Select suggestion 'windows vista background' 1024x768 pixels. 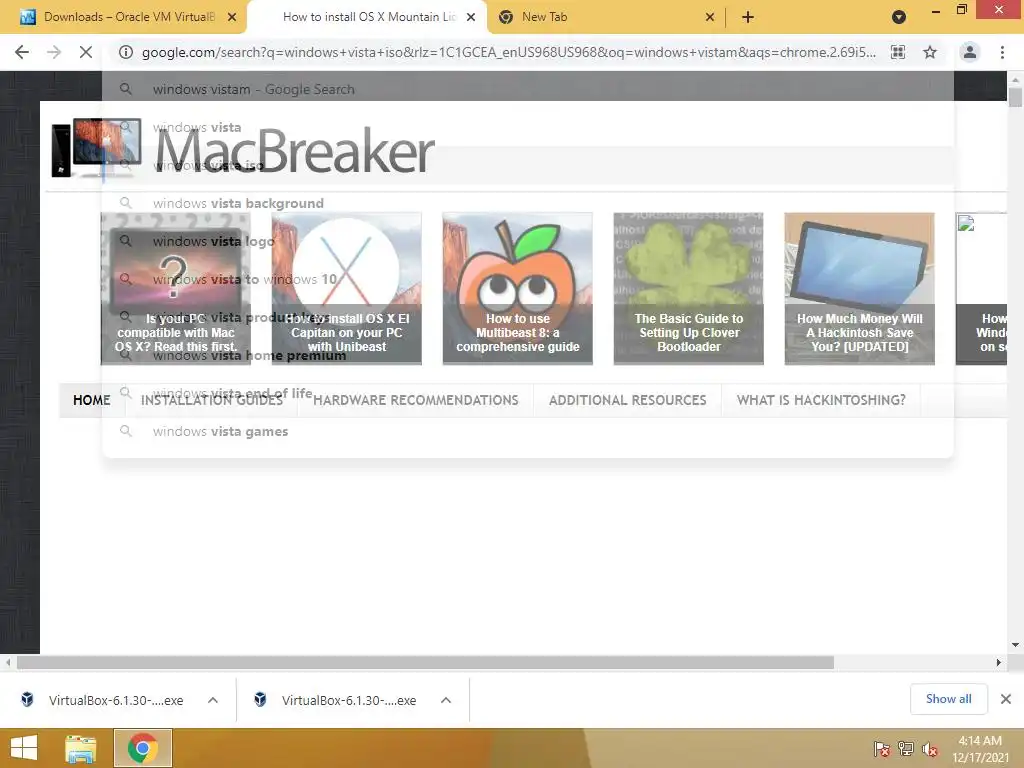pos(528,203)
